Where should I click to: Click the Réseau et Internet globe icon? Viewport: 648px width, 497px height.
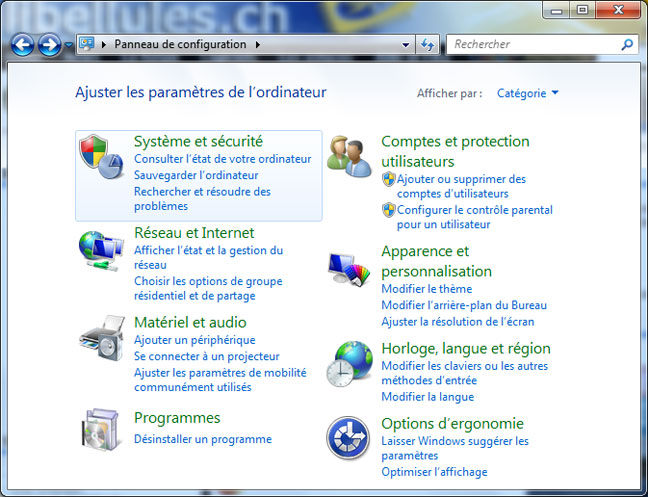[x=101, y=250]
